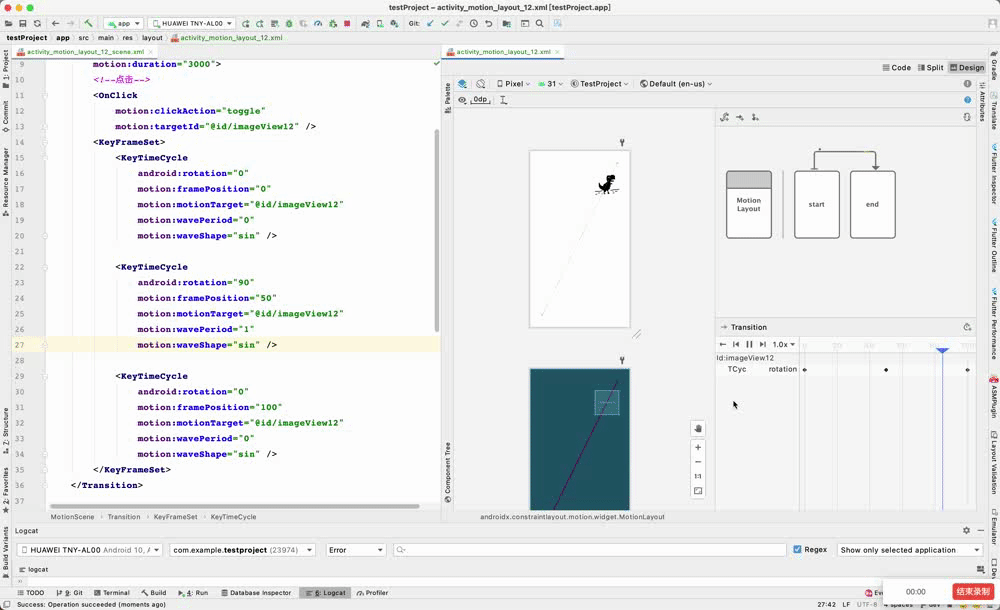Image resolution: width=1000 pixels, height=610 pixels.
Task: Select the activity_motion_layout_12_scene.xml editor tab
Action: click(x=85, y=52)
